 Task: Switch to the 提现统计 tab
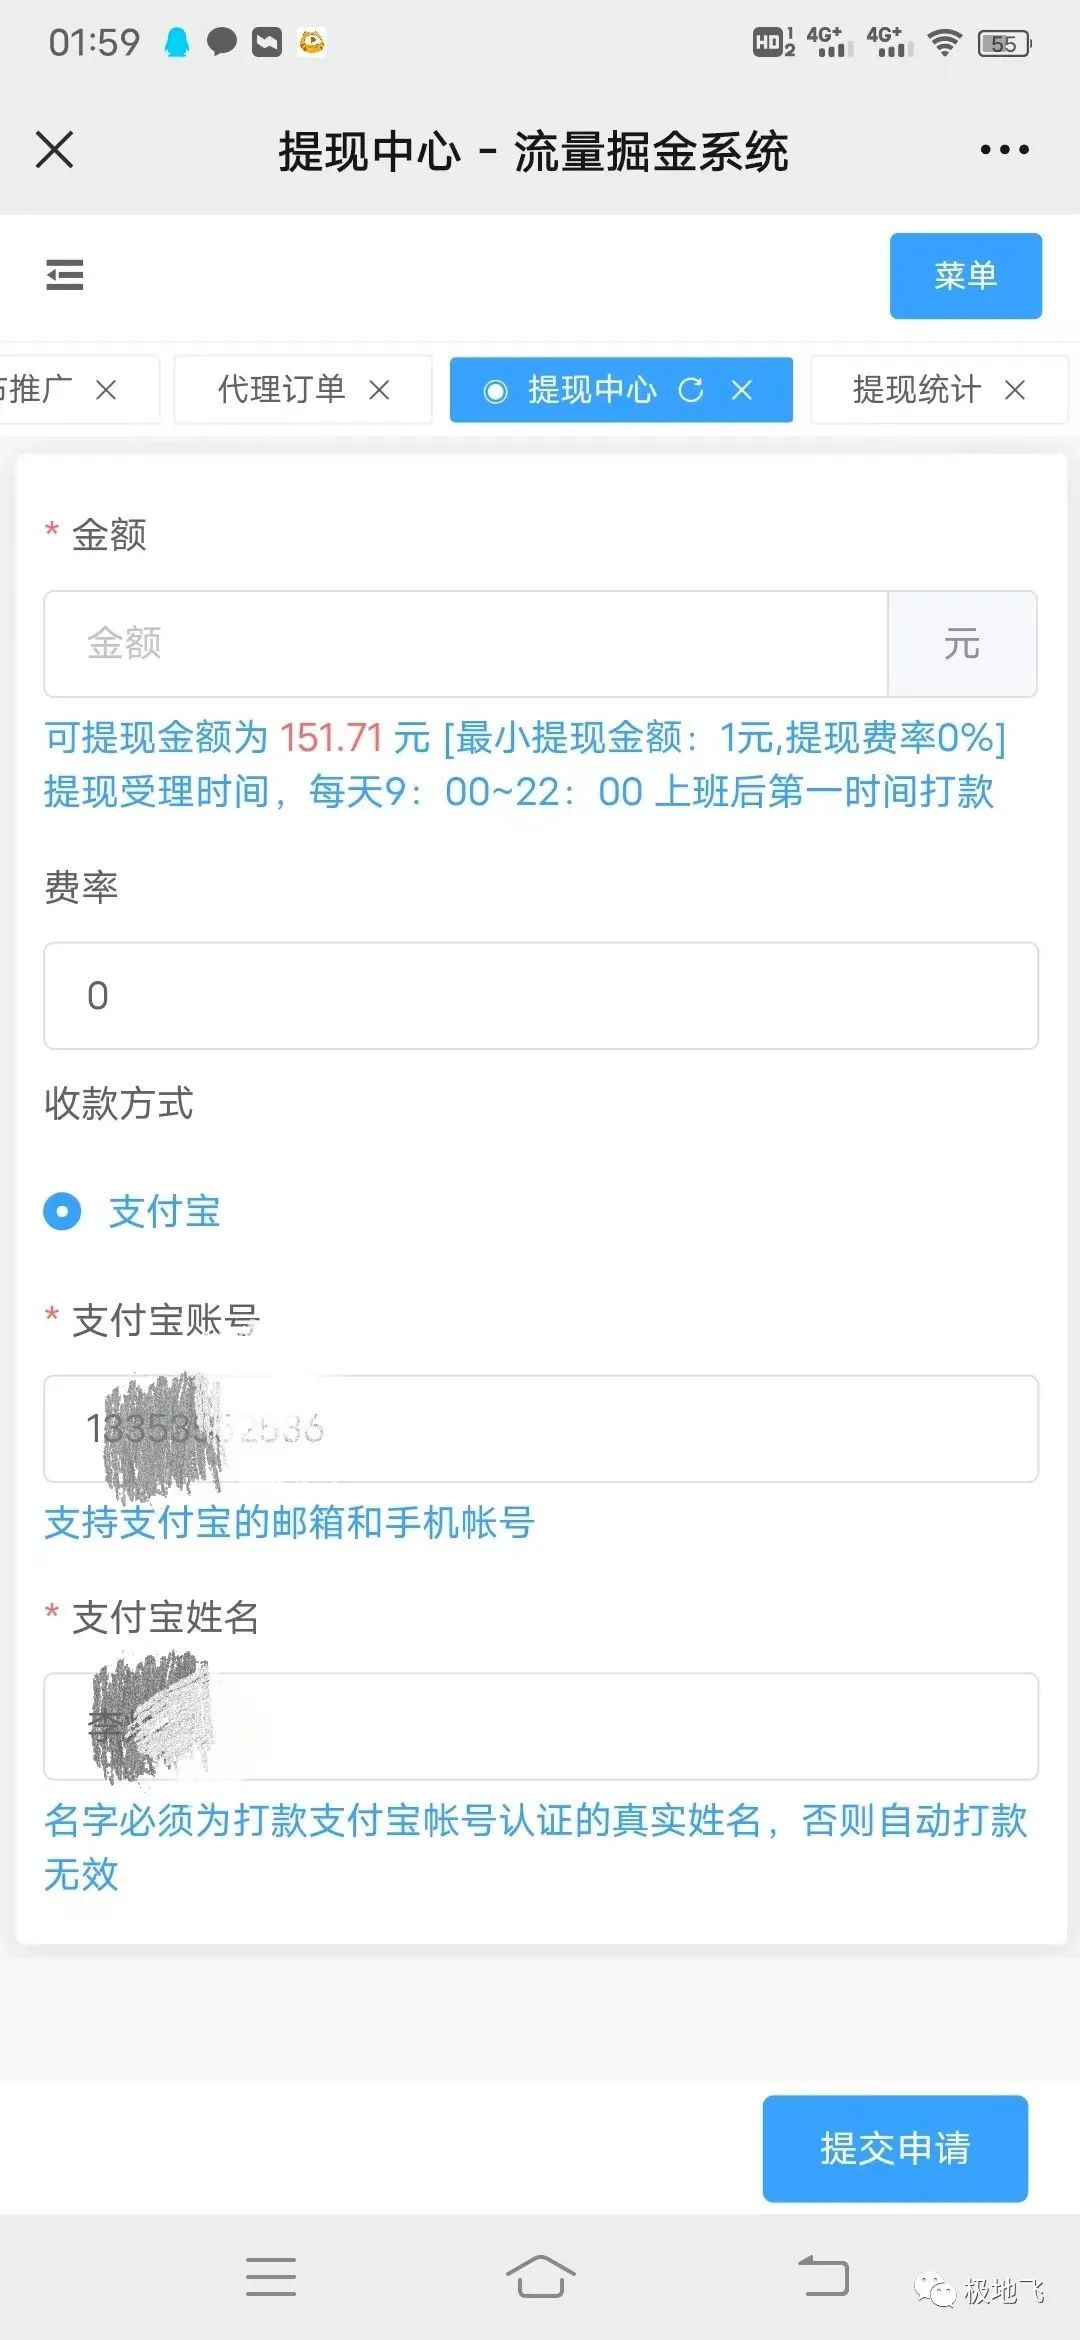(x=916, y=390)
